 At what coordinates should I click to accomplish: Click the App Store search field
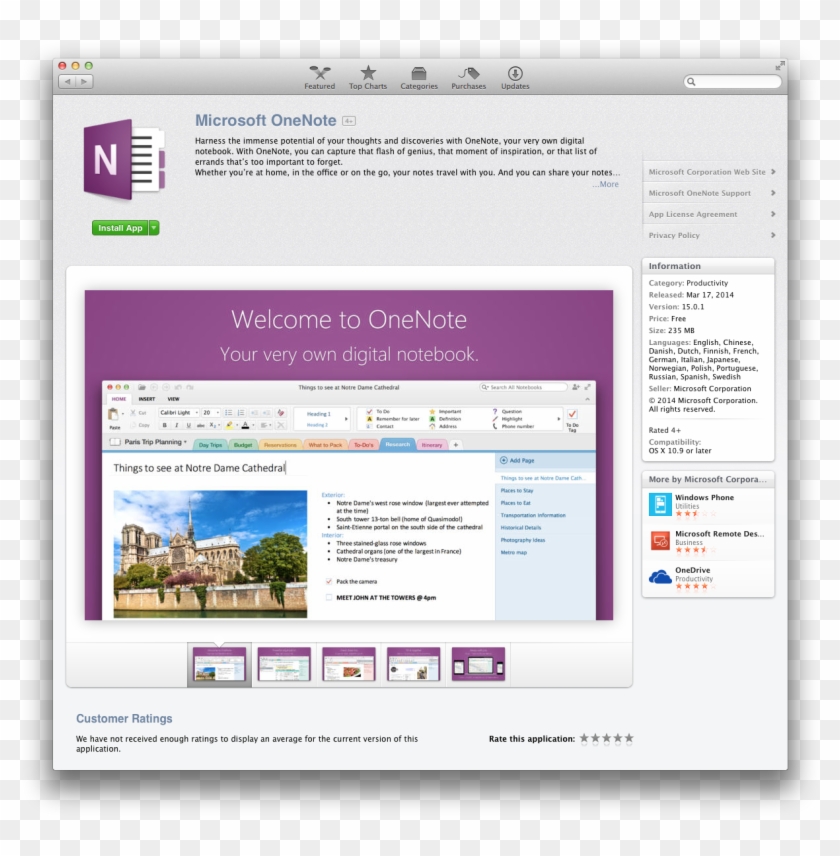(732, 81)
